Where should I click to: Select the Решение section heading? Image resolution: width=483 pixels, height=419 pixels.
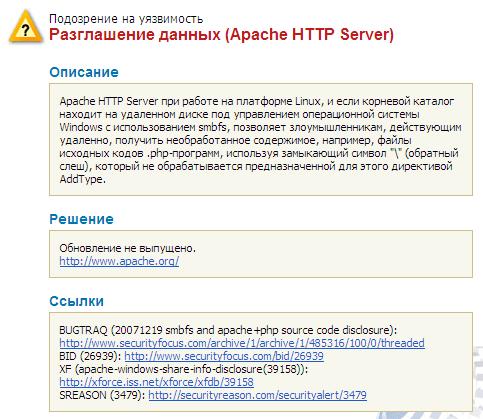click(x=82, y=219)
